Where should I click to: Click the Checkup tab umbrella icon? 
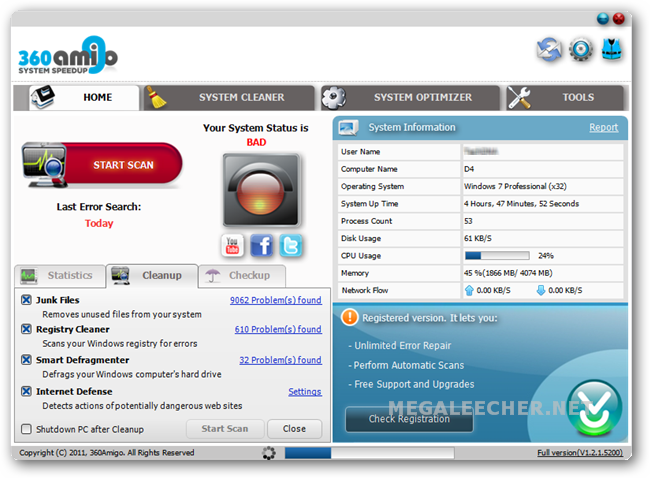(x=213, y=276)
